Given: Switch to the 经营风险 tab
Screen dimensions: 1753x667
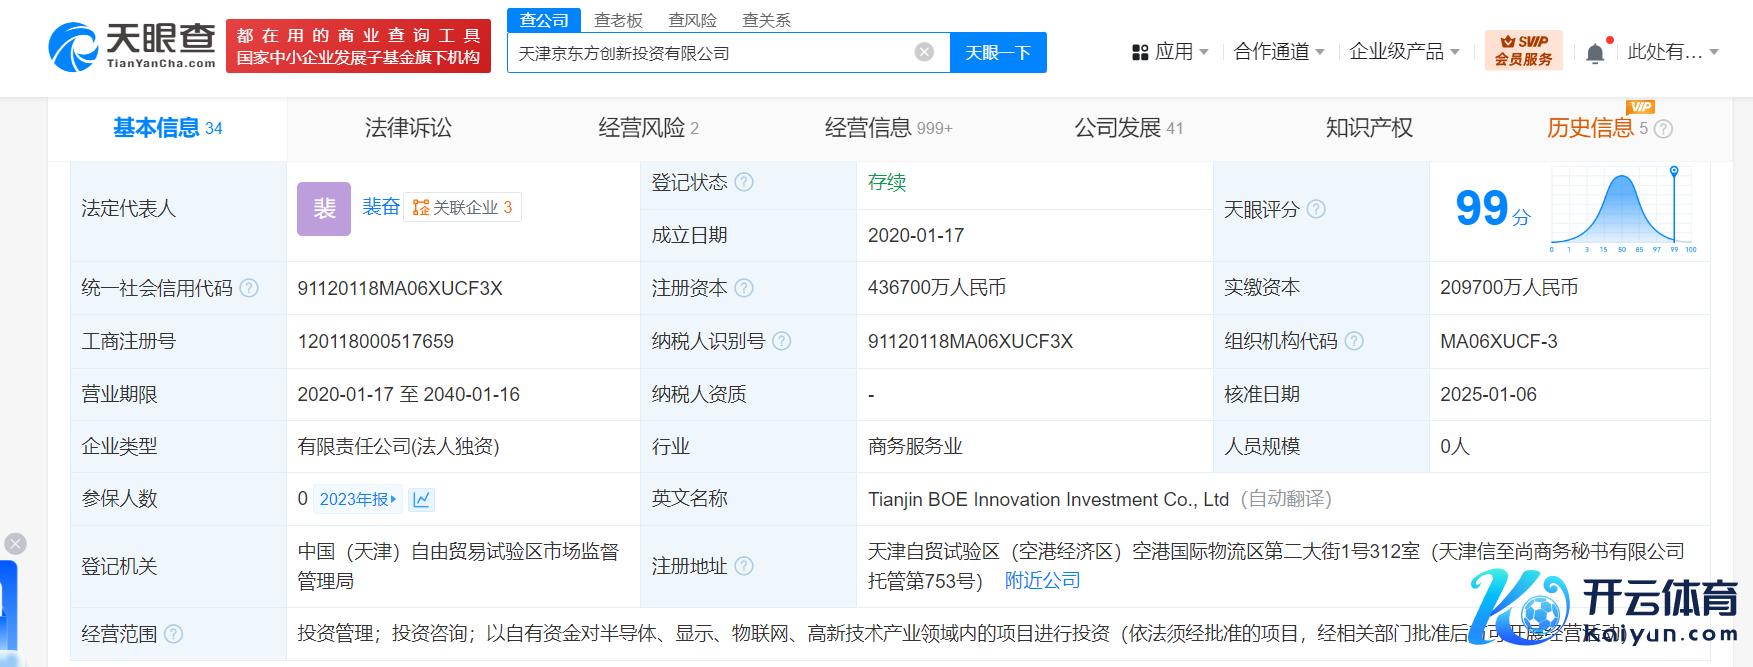Looking at the screenshot, I should click(x=648, y=128).
